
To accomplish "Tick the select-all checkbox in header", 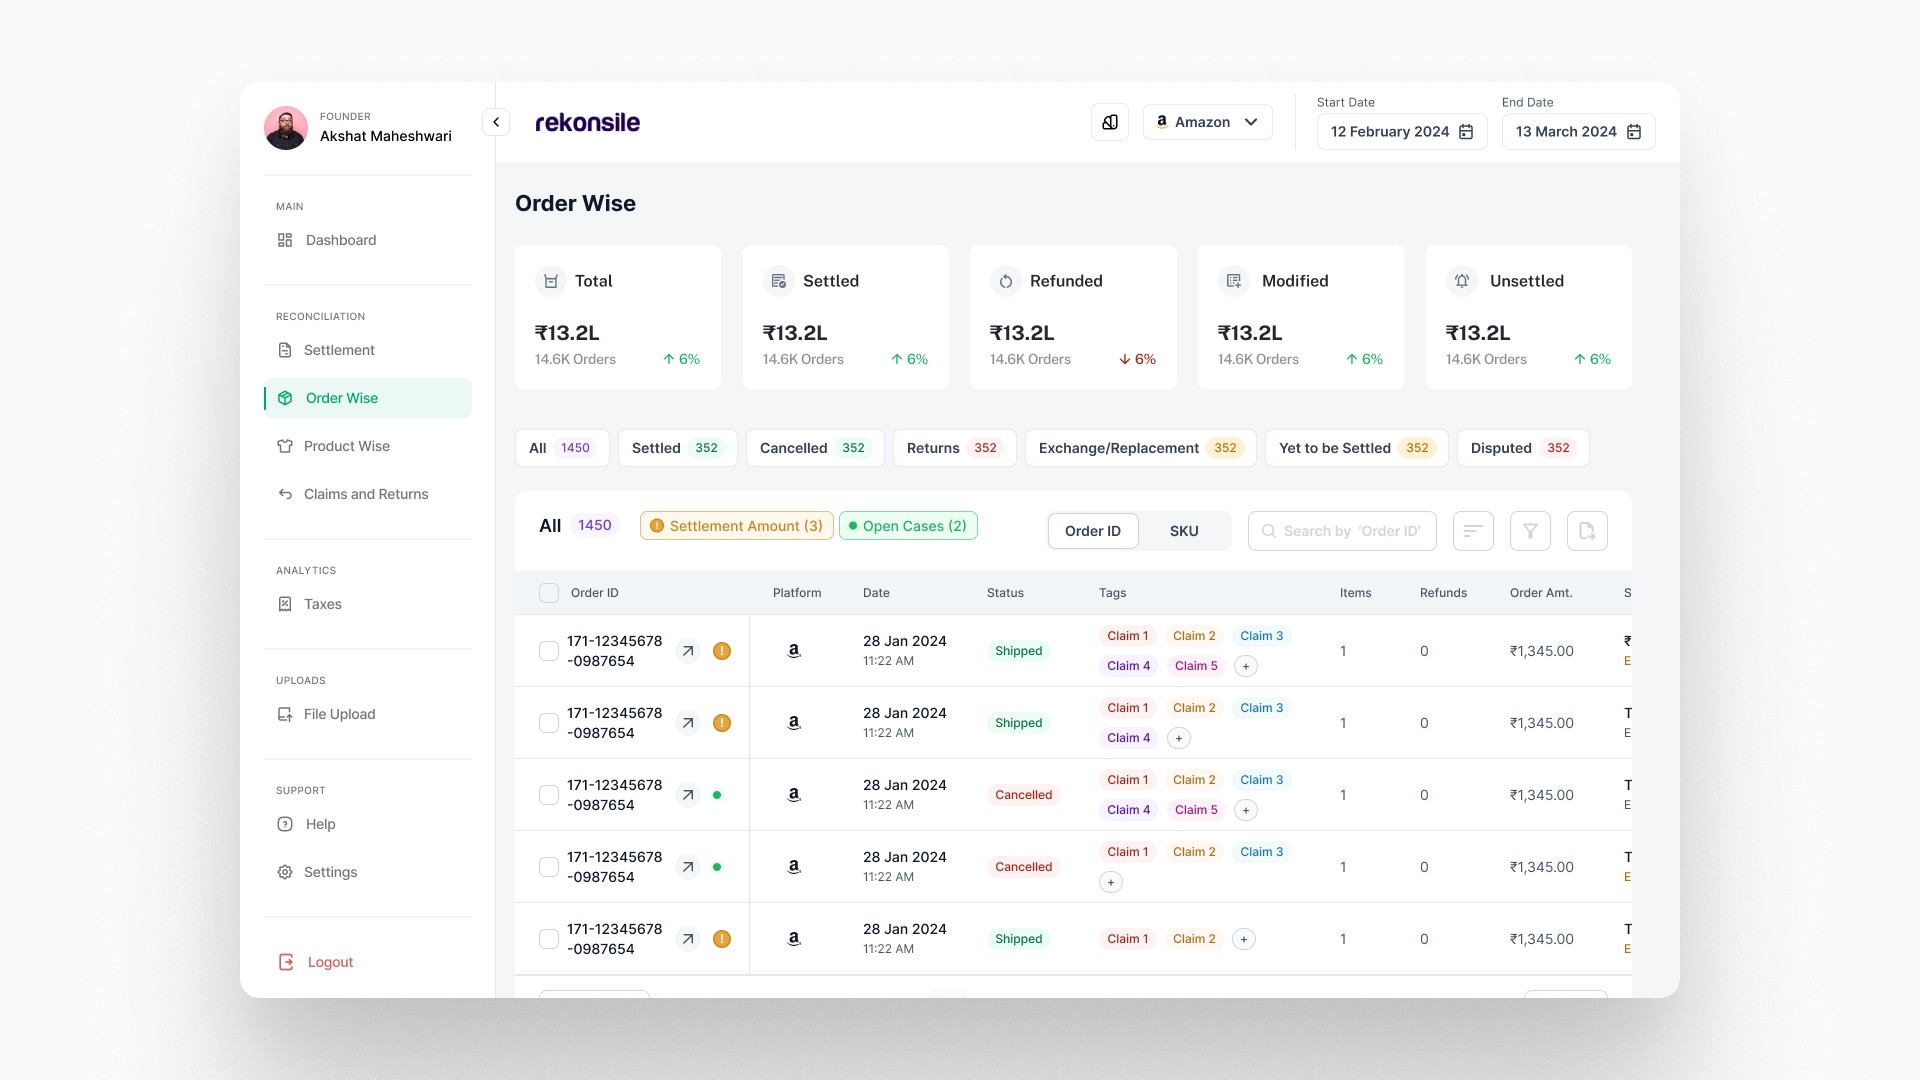I will [549, 593].
